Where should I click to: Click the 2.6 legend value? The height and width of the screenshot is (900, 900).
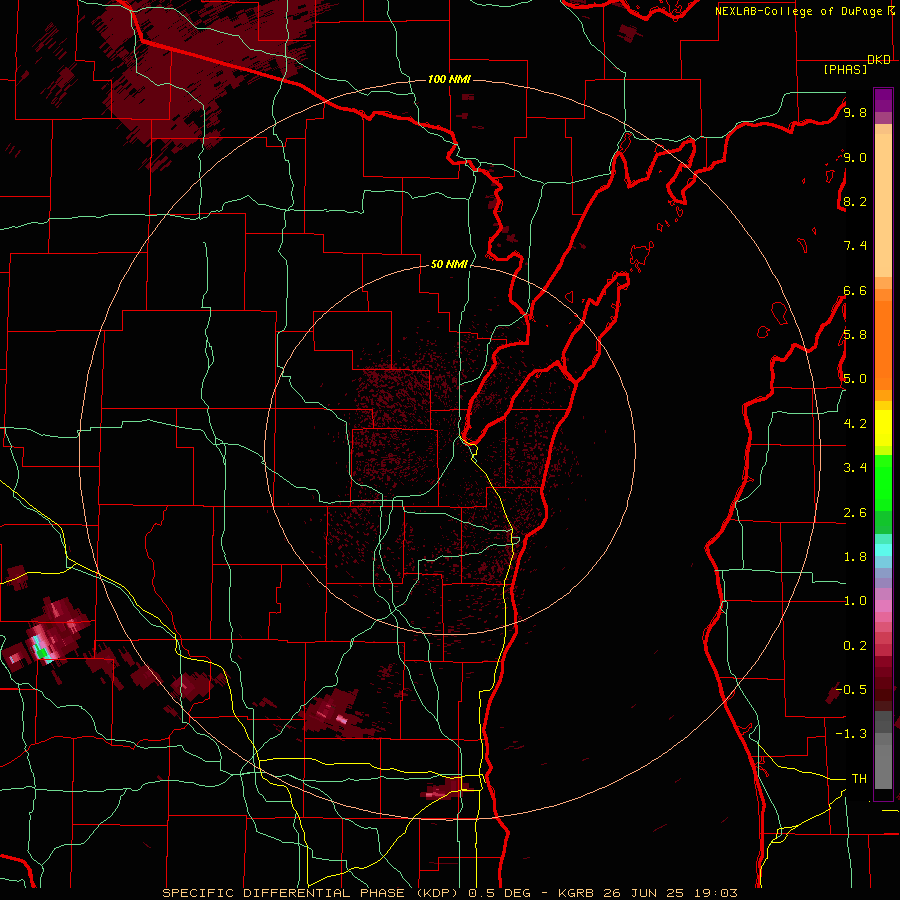(x=855, y=513)
